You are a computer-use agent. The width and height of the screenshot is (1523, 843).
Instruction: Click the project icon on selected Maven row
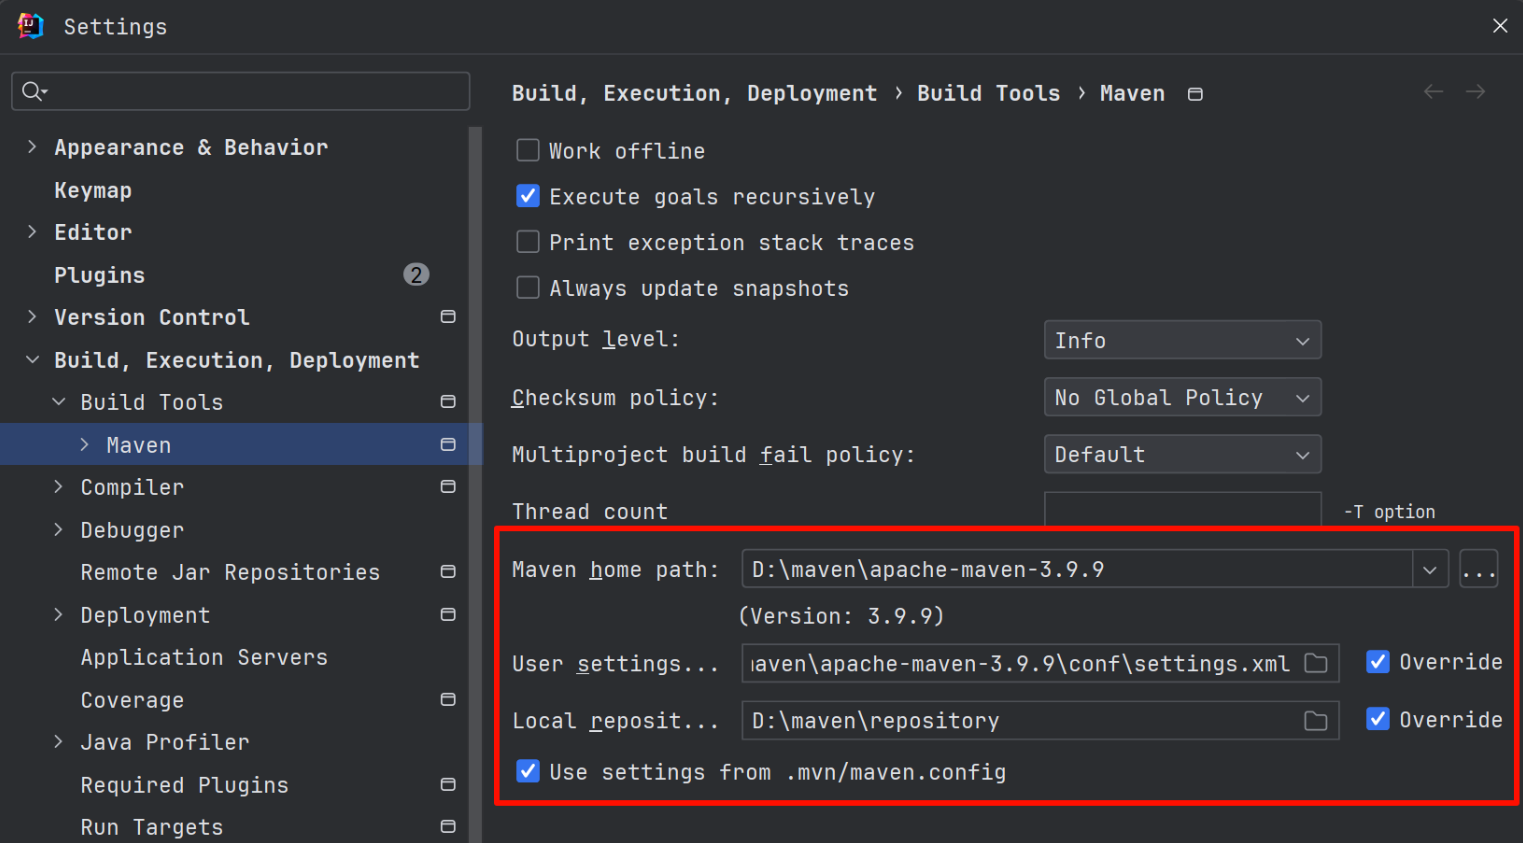point(448,444)
